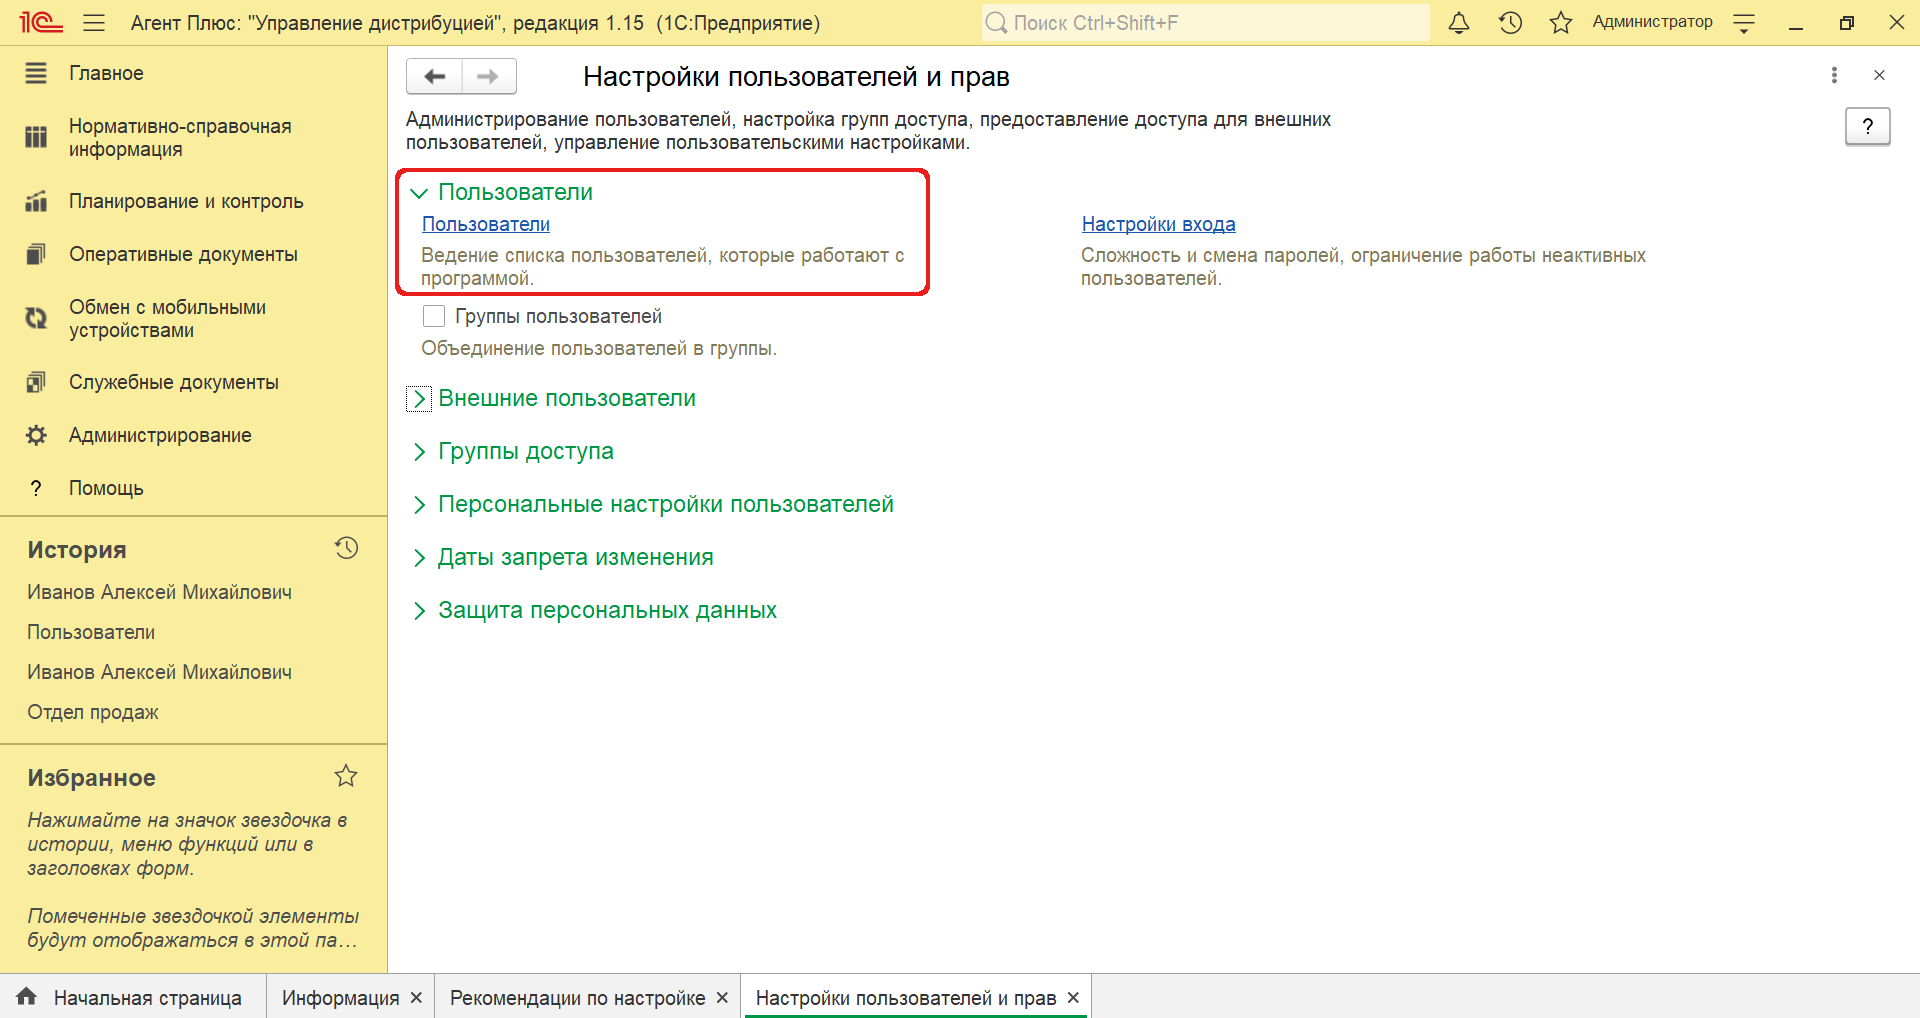Image resolution: width=1920 pixels, height=1018 pixels.
Task: Enable the Группы пользователей checkbox
Action: point(434,316)
